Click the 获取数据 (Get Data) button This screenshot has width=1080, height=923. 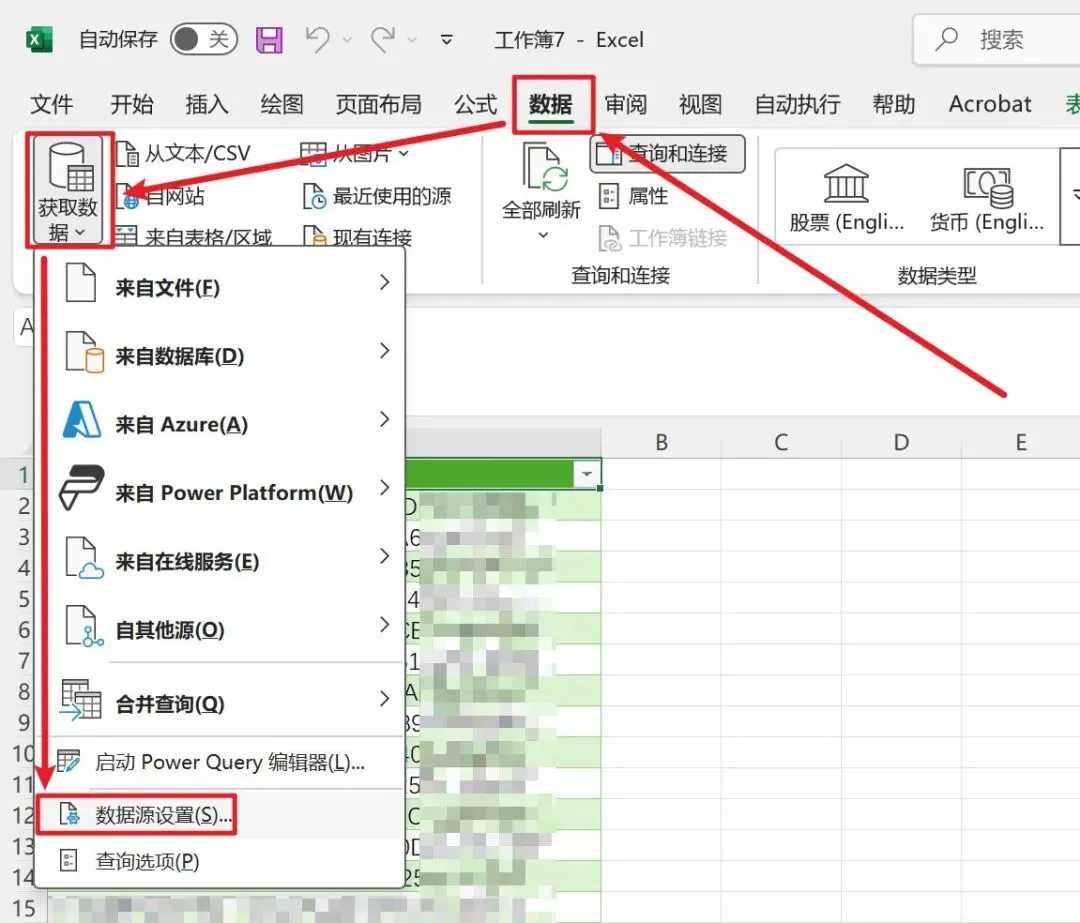pyautogui.click(x=68, y=191)
